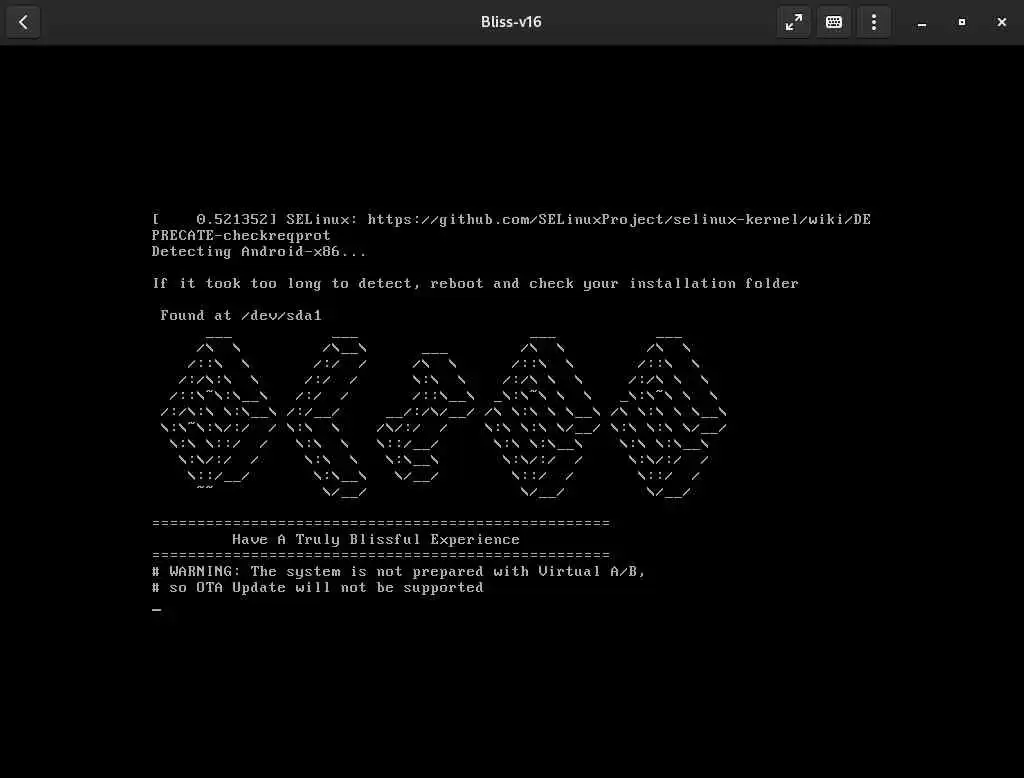Open the keyboard shortcuts menu icon
The width and height of the screenshot is (1024, 778).
pyautogui.click(x=833, y=22)
